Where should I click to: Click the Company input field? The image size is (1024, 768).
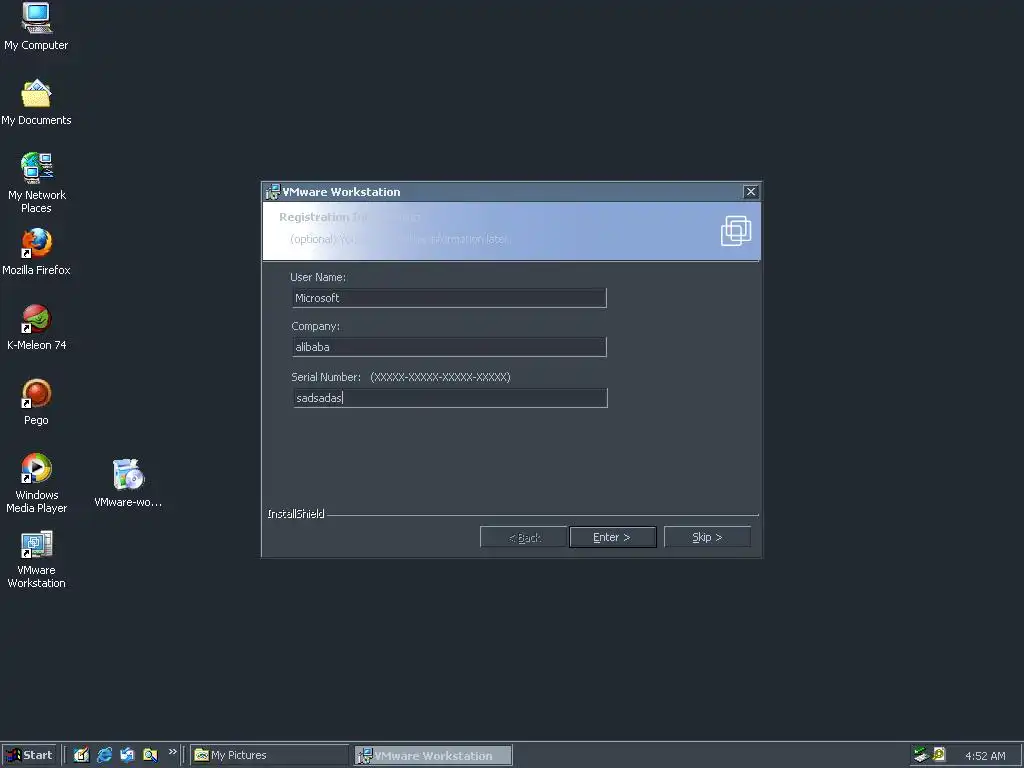(x=449, y=347)
